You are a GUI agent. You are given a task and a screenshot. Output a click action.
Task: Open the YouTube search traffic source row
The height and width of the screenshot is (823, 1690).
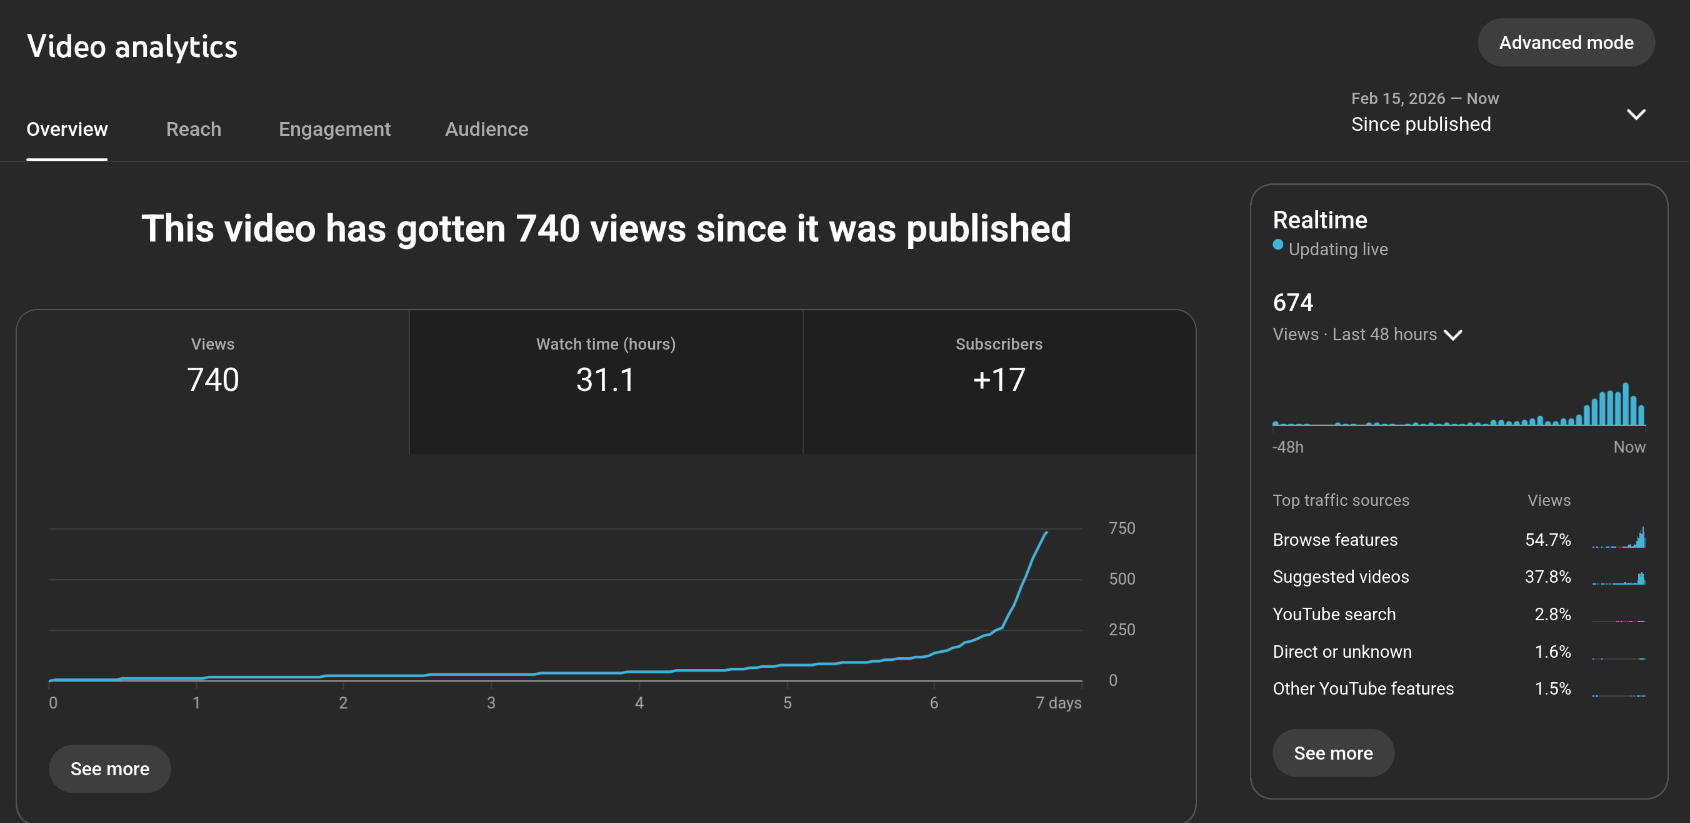(x=1334, y=614)
